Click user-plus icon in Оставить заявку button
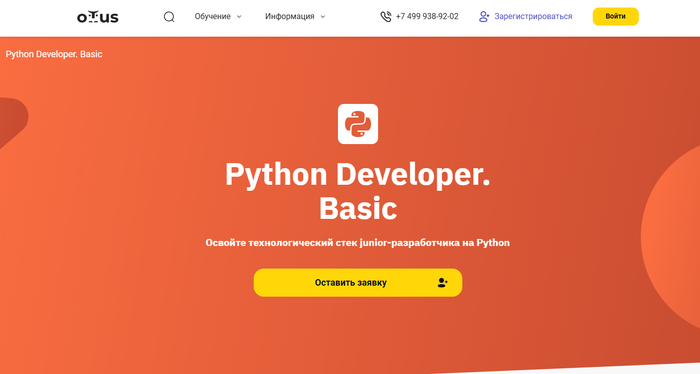 point(442,283)
